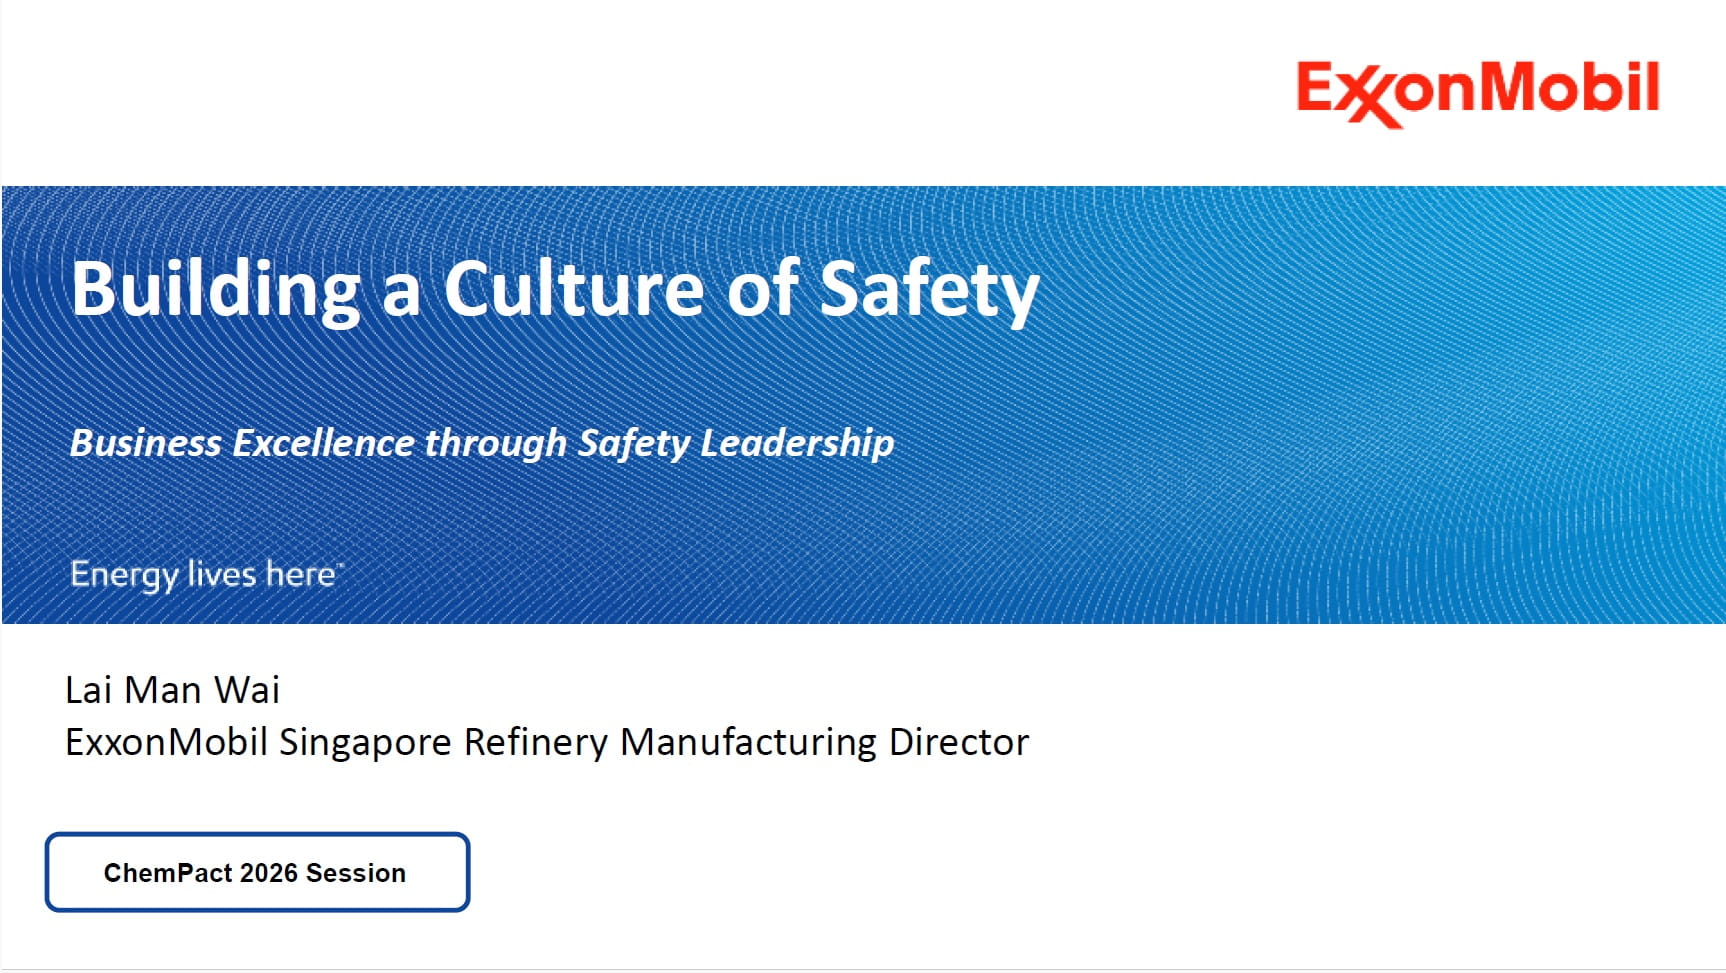Click the word Manufacturing in the job title
Viewport: 1726px width, 973px height.
pos(748,742)
